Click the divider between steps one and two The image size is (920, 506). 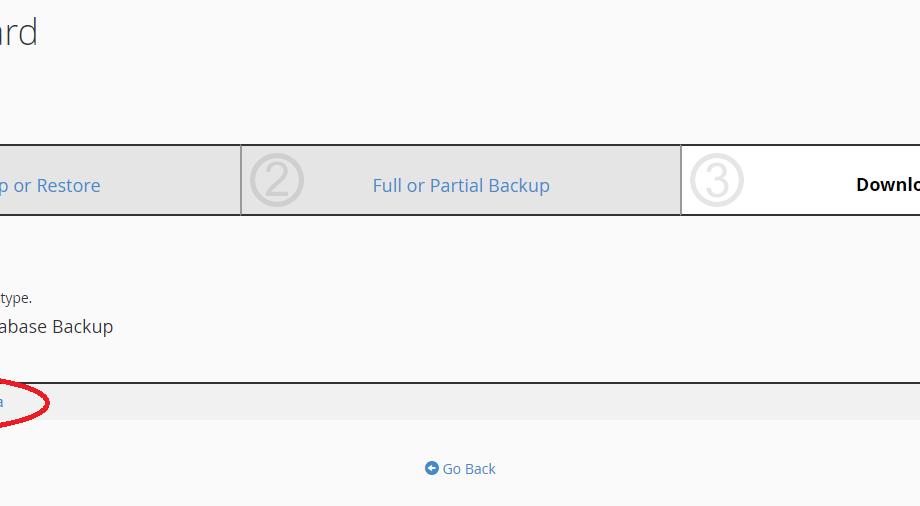[x=241, y=180]
